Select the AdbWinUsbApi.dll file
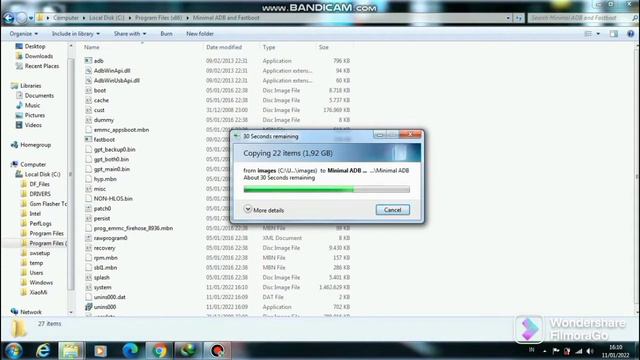 click(x=116, y=80)
